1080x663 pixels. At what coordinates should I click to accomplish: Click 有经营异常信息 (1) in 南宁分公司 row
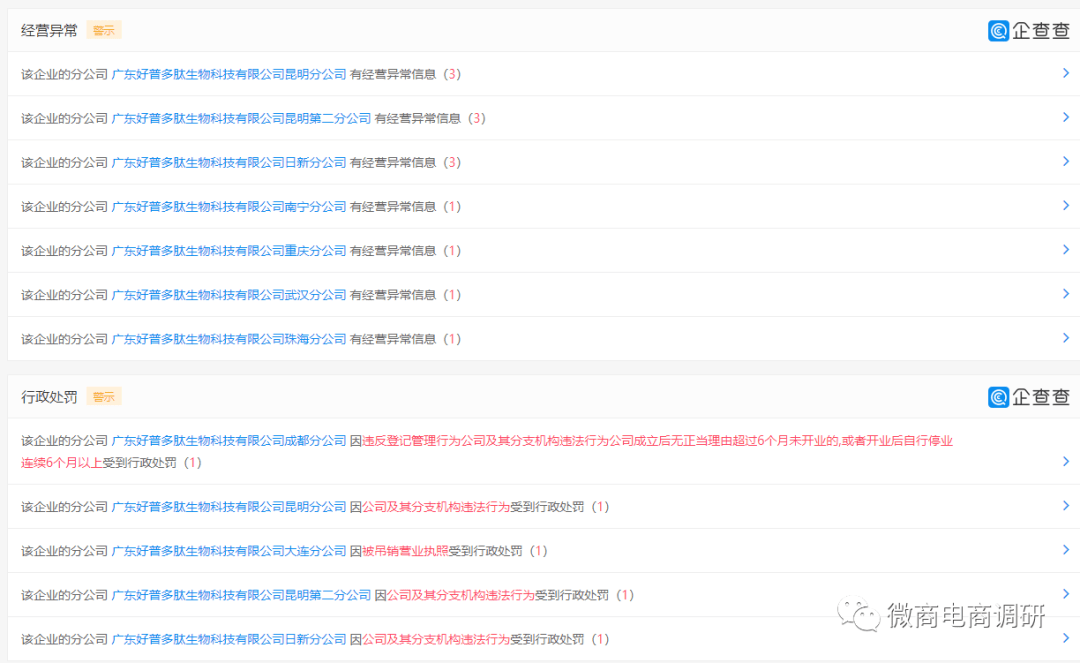[406, 206]
